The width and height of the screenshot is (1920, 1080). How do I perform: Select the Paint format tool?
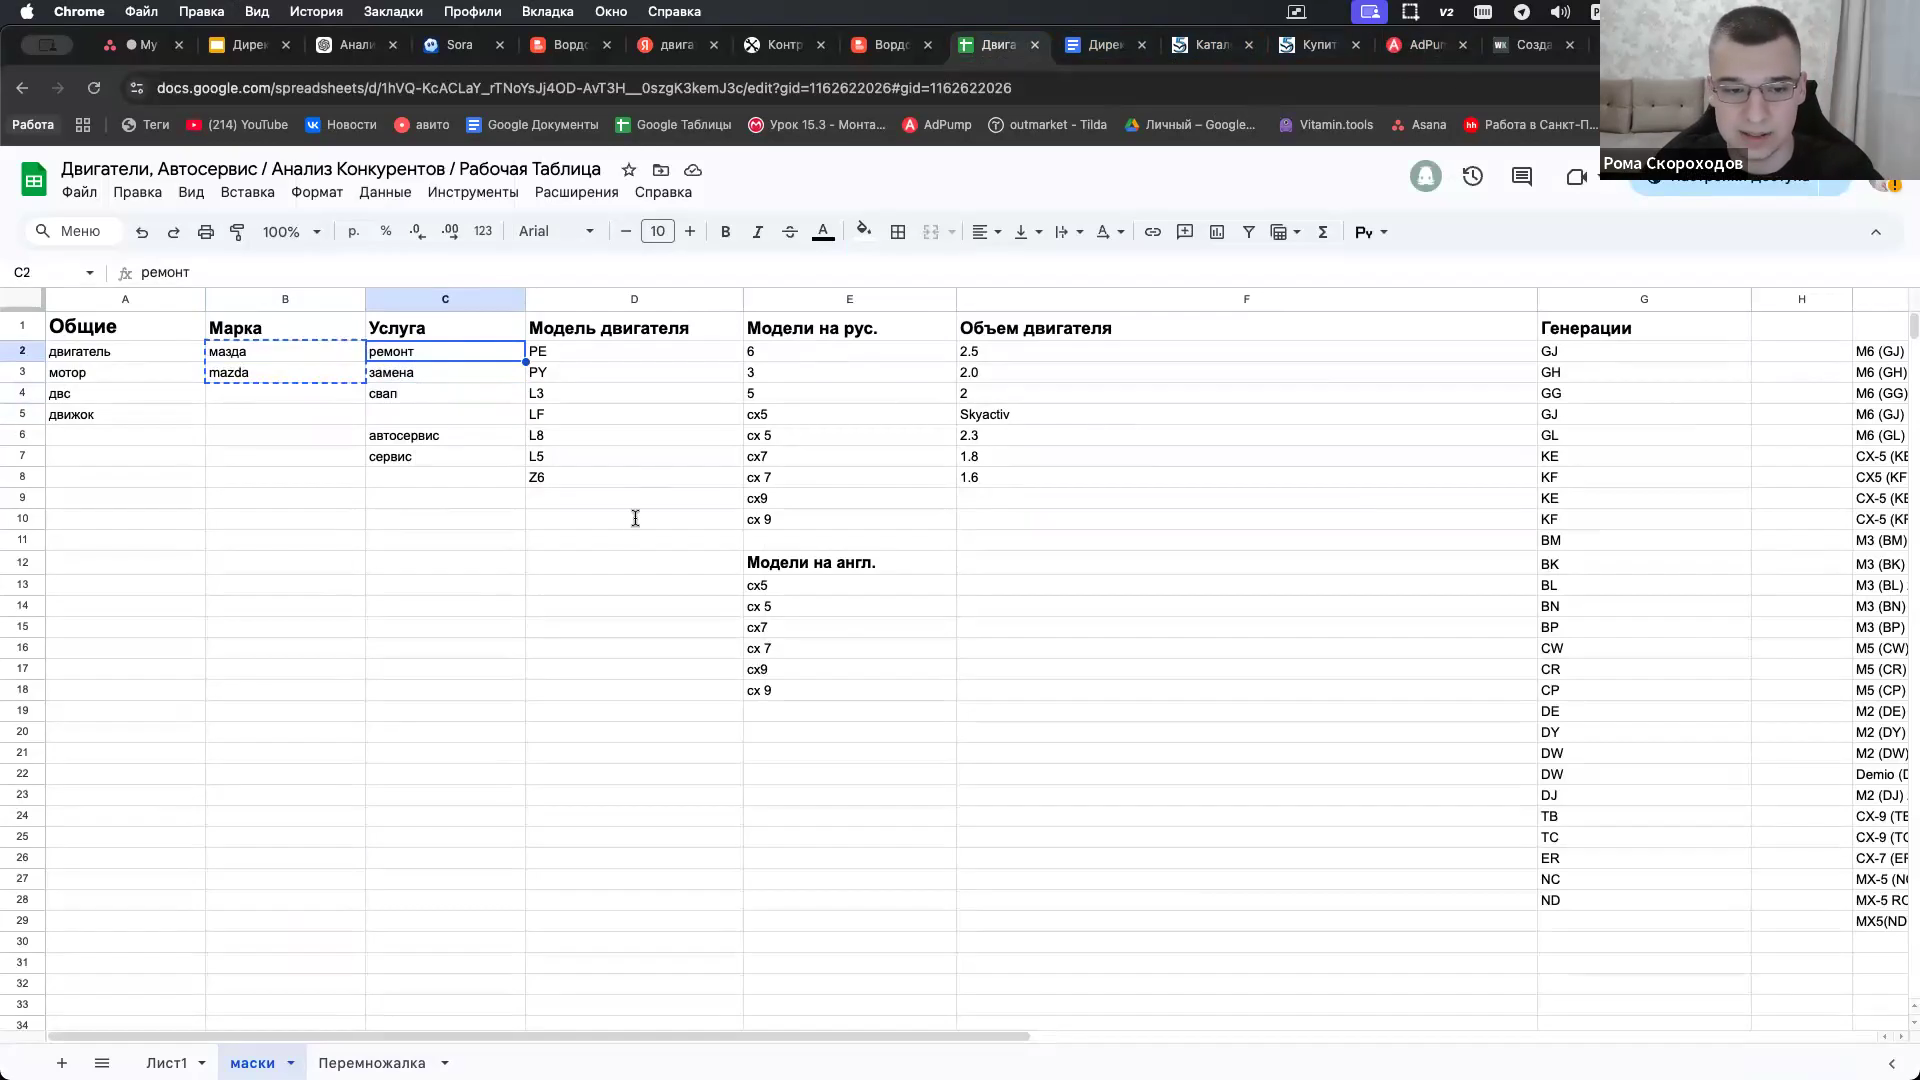click(x=237, y=232)
